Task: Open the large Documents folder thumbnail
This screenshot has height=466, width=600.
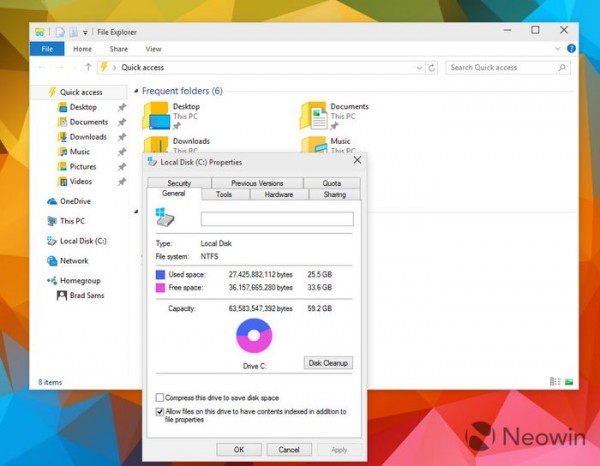Action: tap(314, 116)
